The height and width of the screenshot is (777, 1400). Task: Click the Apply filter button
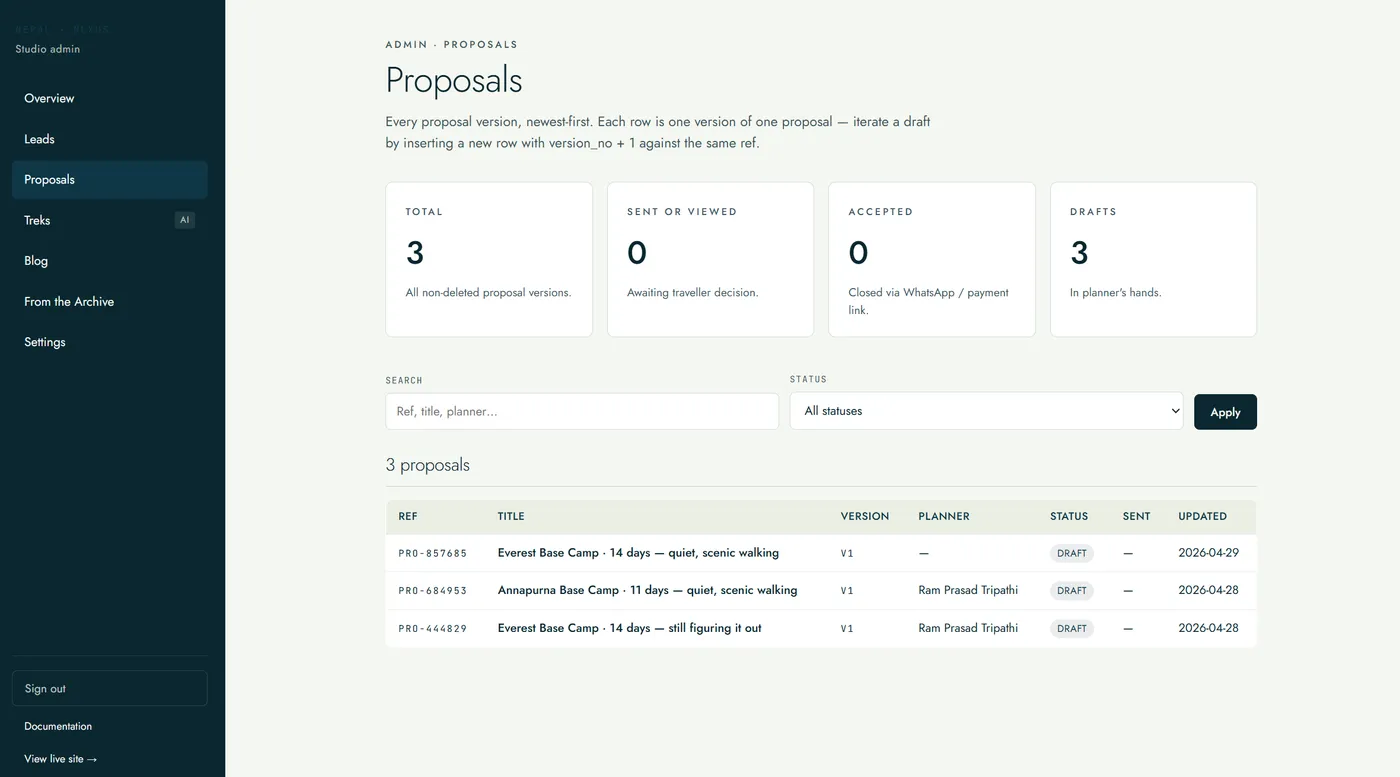tap(1225, 412)
